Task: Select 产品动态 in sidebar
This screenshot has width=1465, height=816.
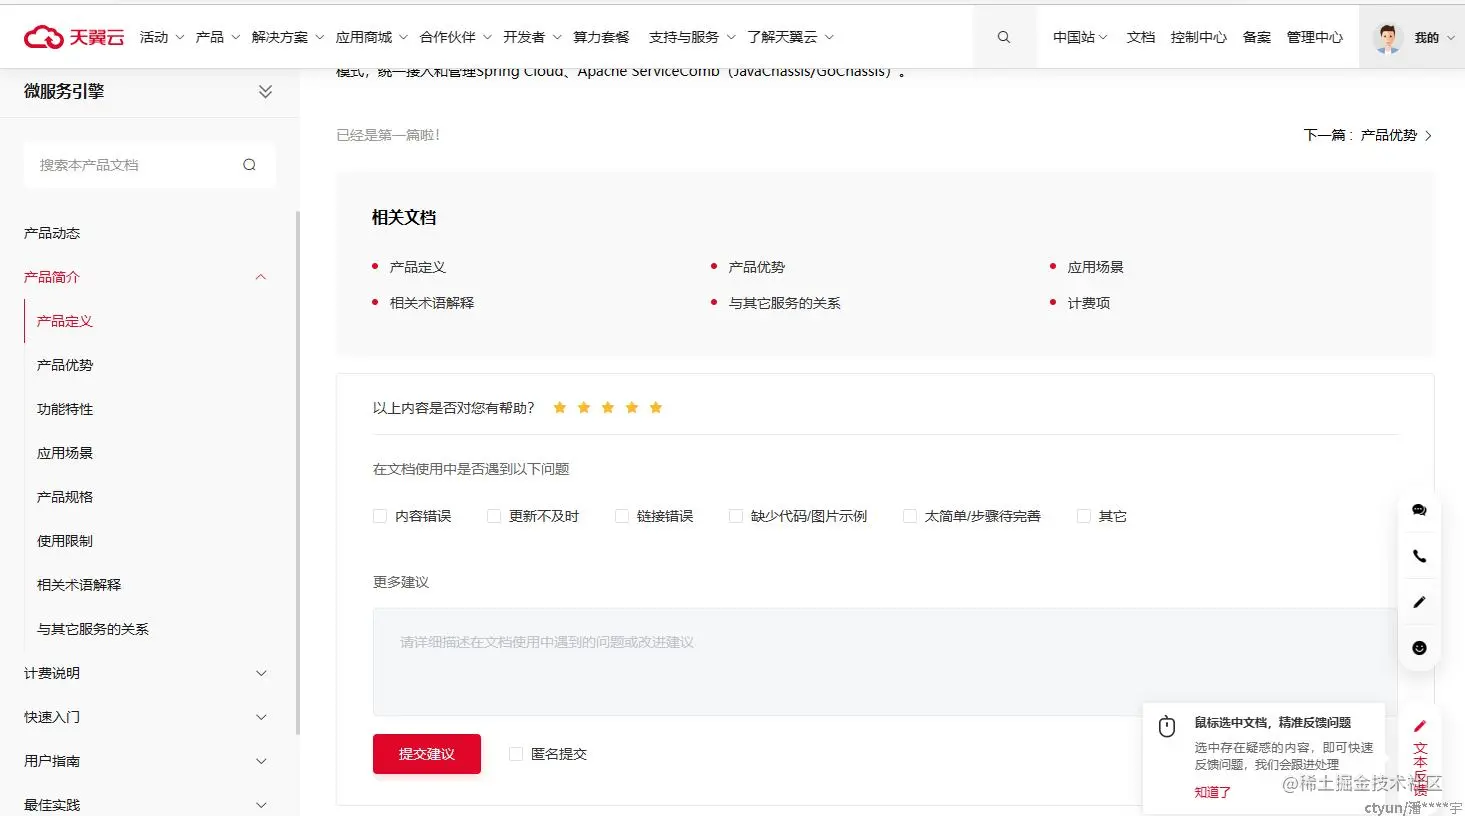Action: click(x=52, y=233)
